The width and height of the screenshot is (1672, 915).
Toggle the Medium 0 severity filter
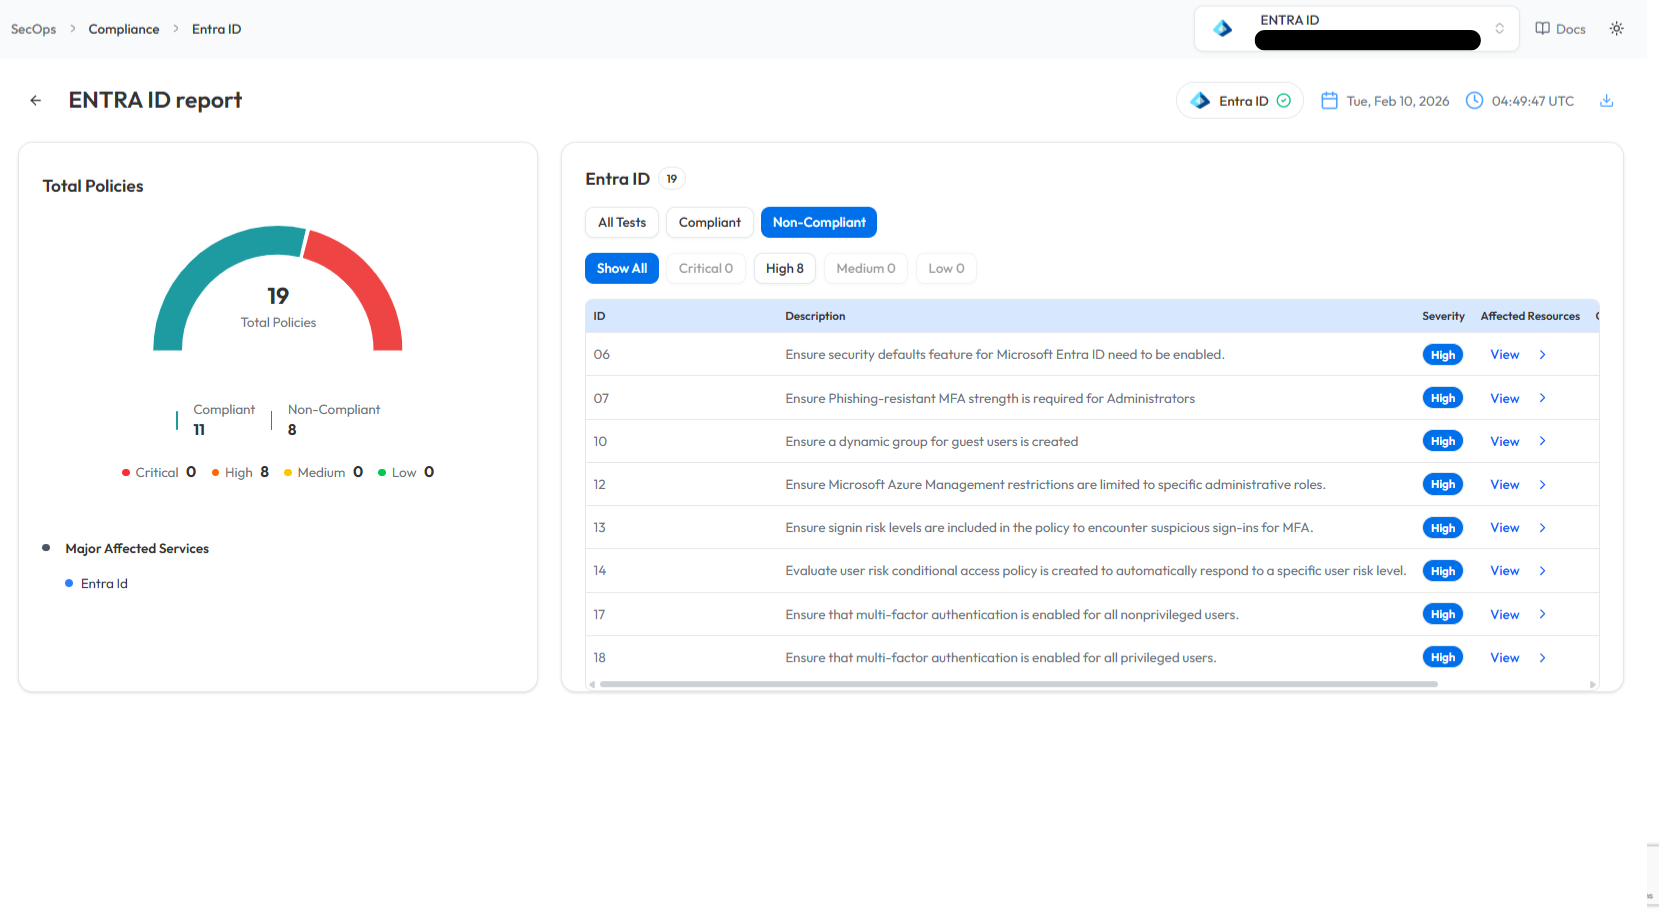[x=865, y=269]
